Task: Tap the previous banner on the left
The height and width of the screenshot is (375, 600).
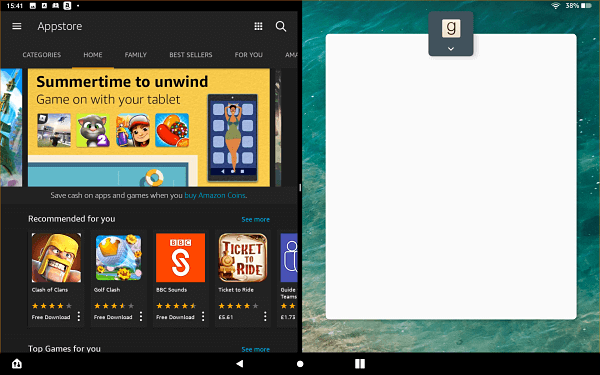Action: click(x=11, y=127)
